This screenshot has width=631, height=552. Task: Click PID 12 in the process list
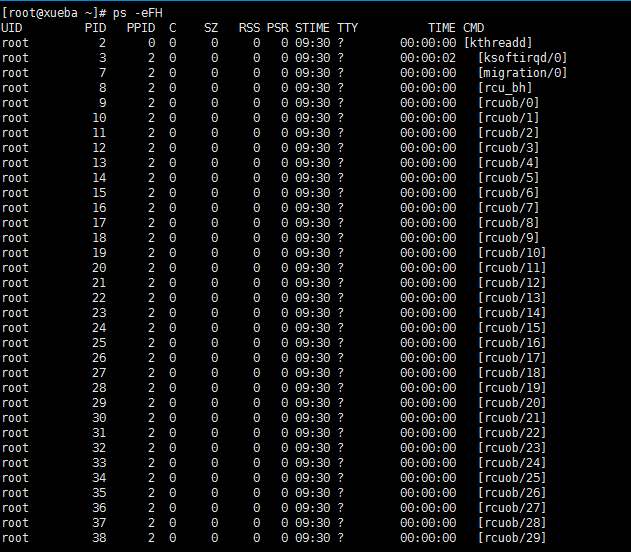point(99,148)
